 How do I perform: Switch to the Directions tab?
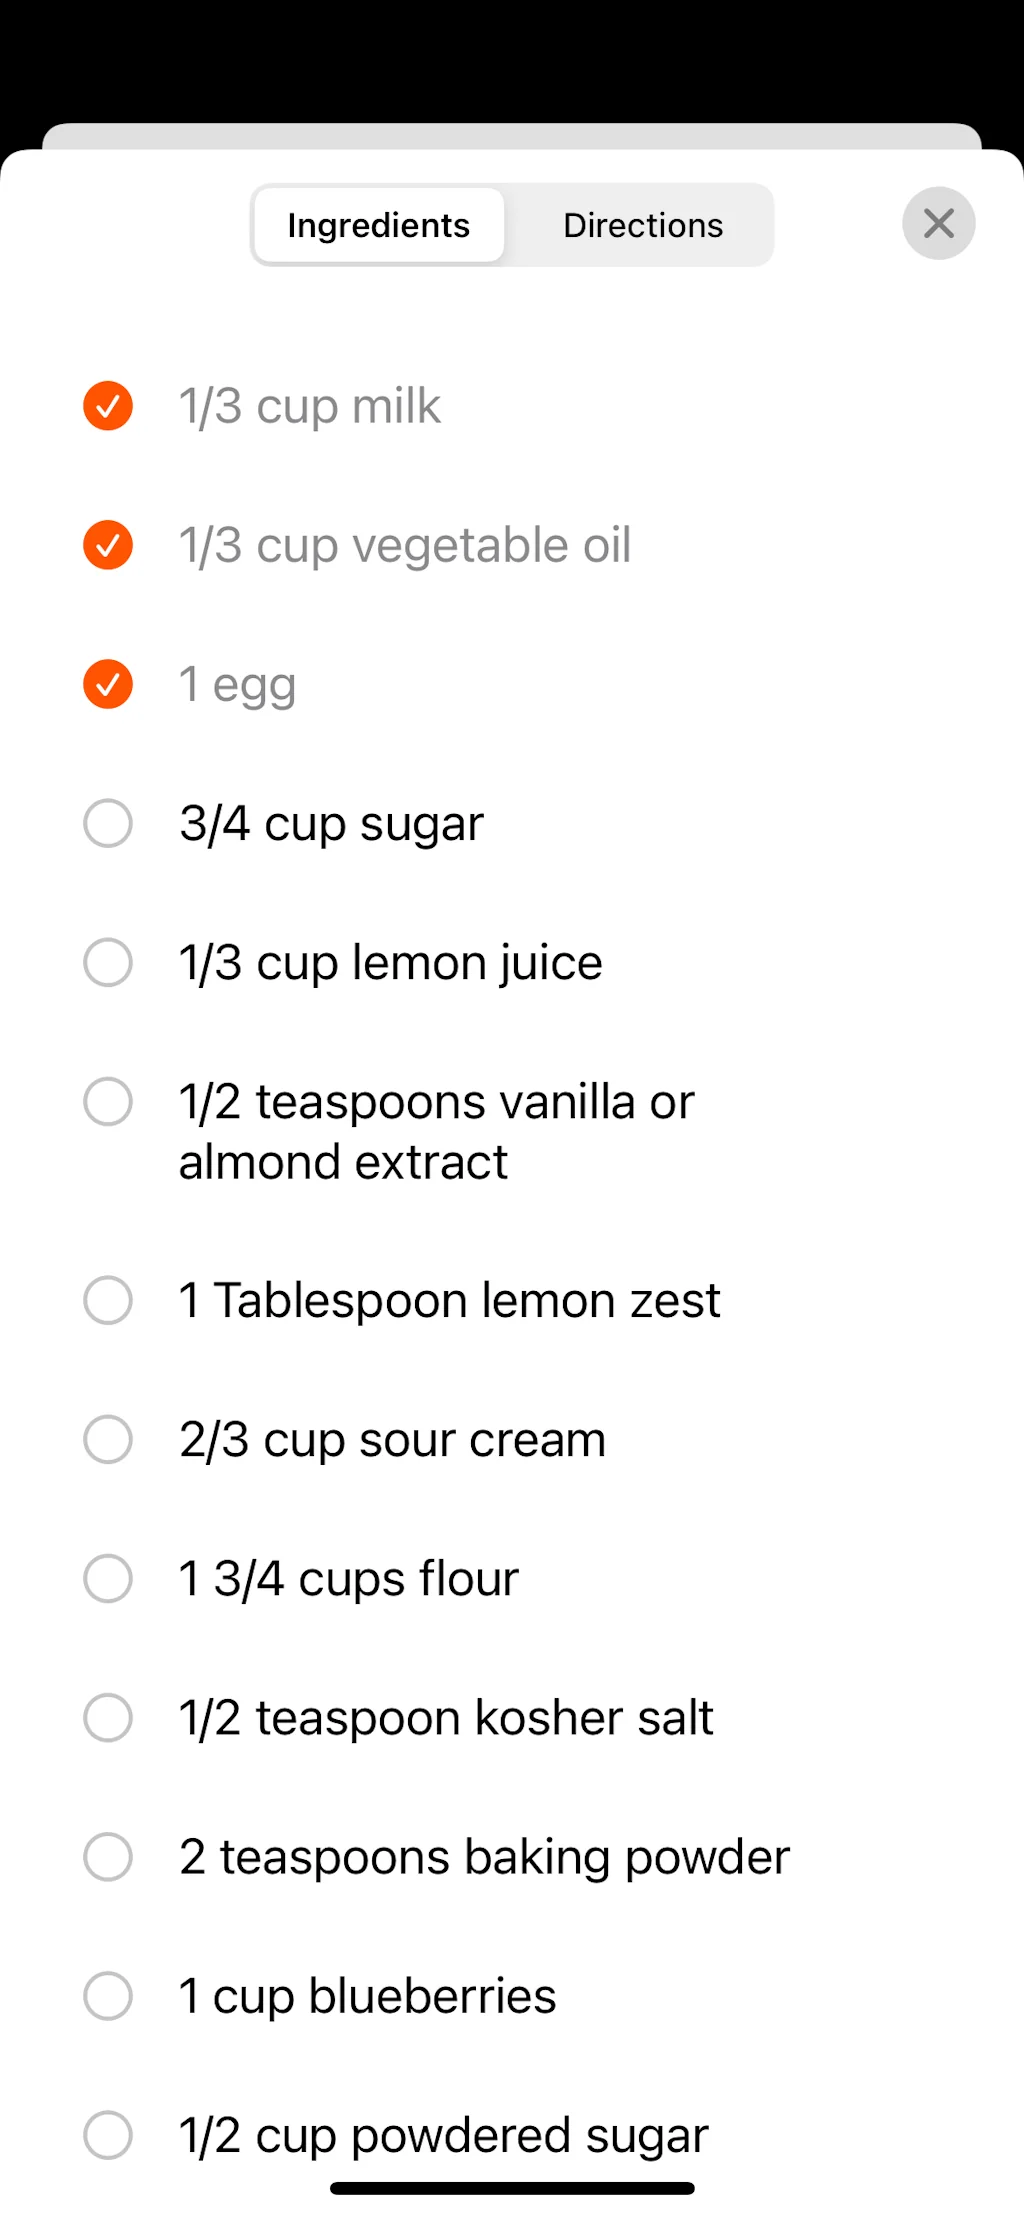[x=643, y=224]
